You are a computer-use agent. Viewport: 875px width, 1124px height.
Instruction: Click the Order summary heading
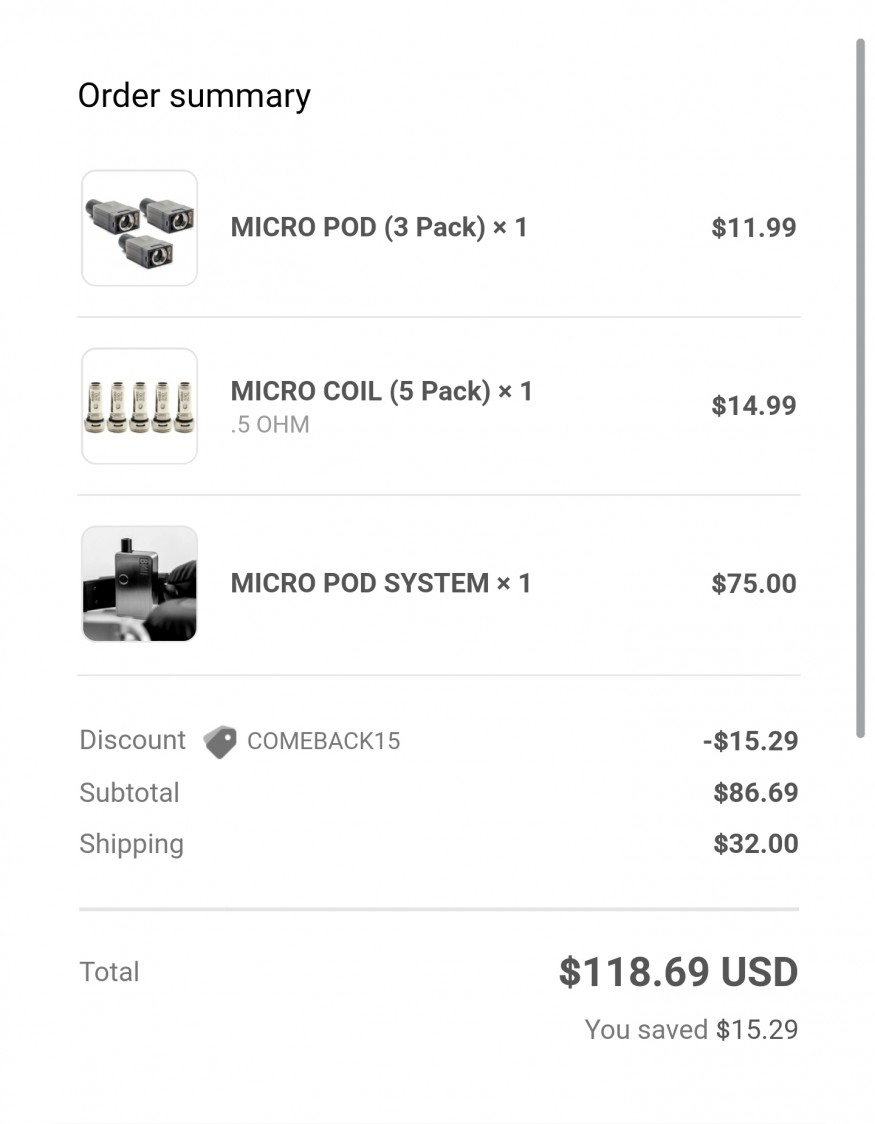click(194, 96)
